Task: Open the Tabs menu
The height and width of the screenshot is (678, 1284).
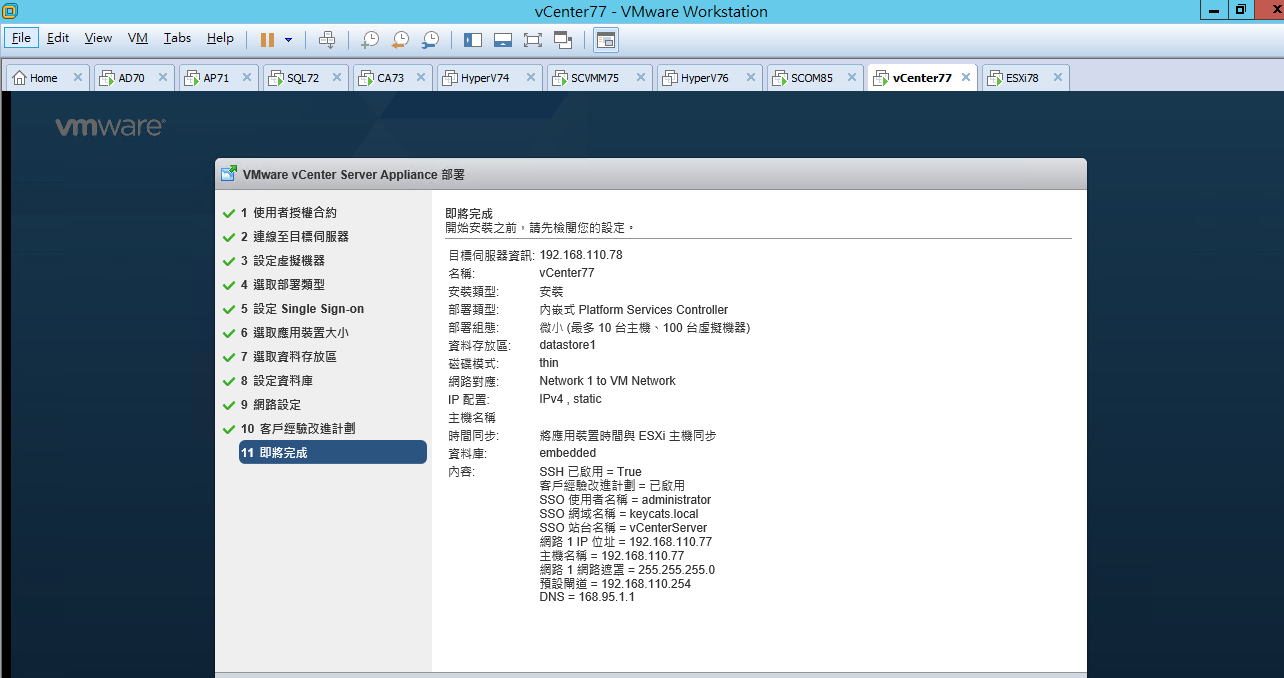Action: point(177,38)
